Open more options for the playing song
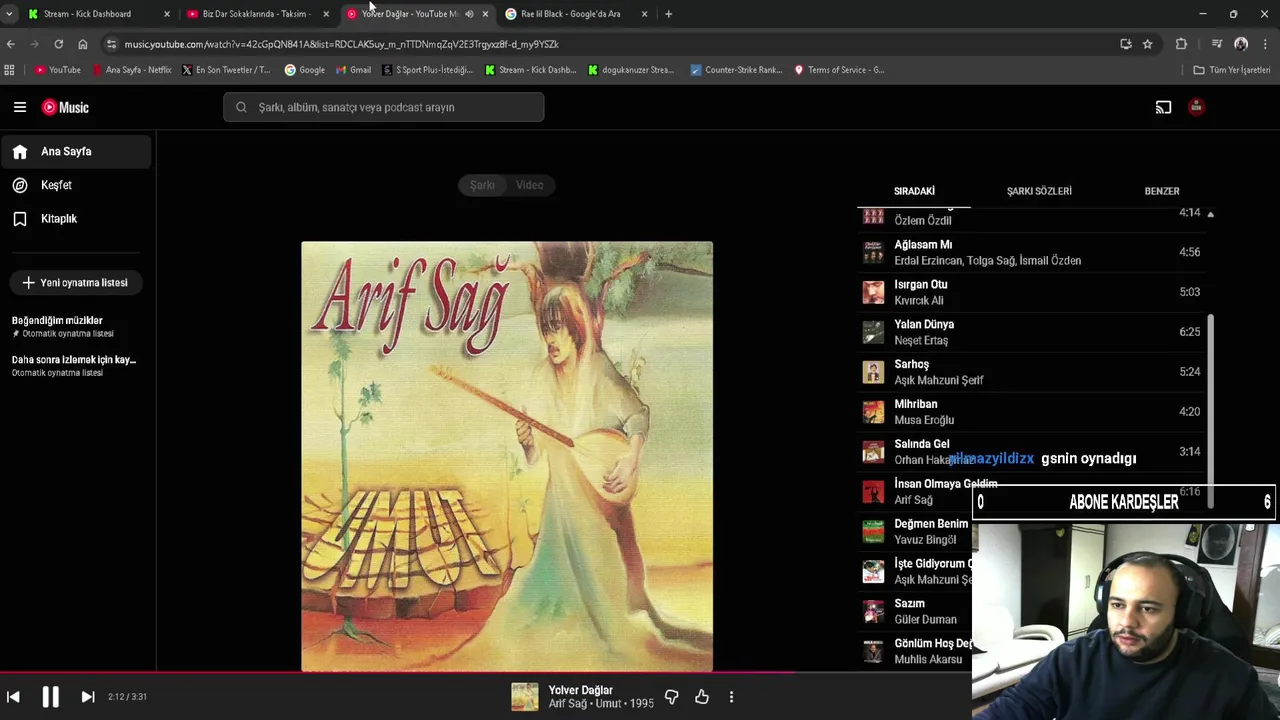 tap(731, 697)
